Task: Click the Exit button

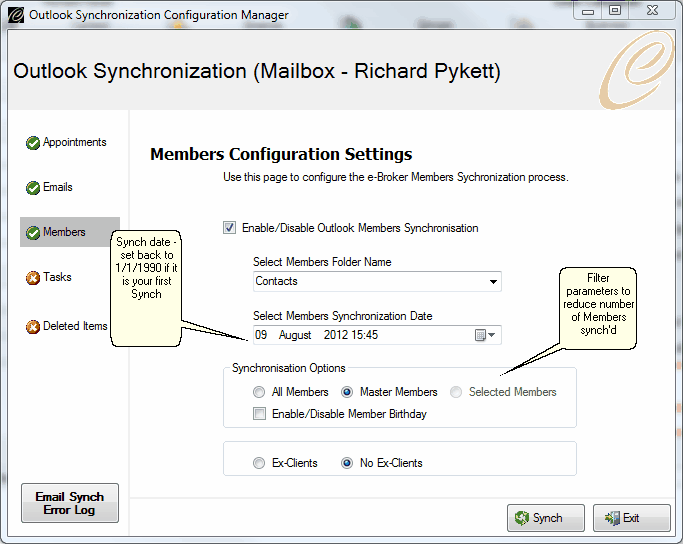Action: pos(632,518)
